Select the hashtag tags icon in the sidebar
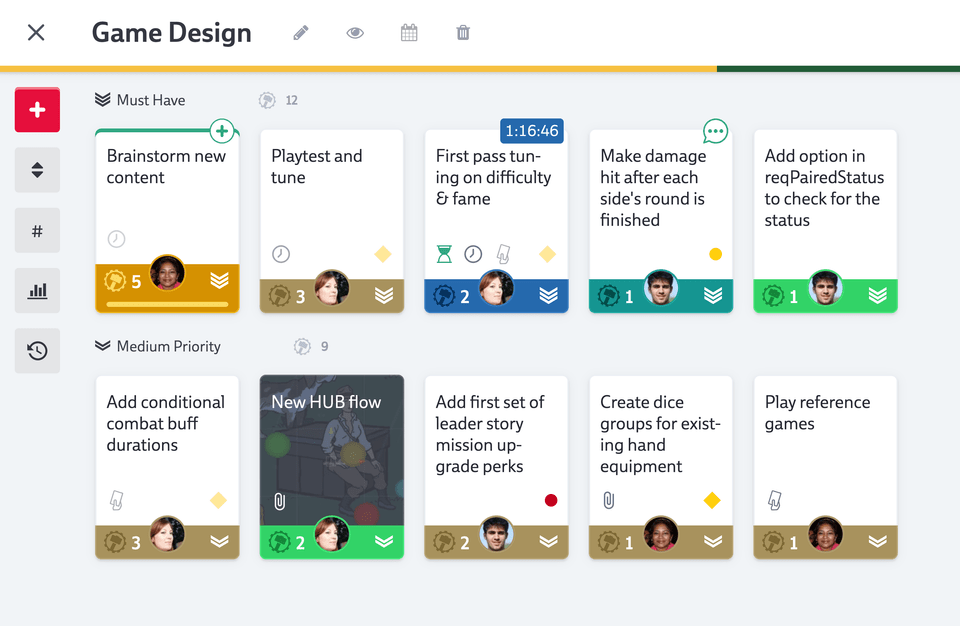The image size is (960, 626). [x=37, y=230]
